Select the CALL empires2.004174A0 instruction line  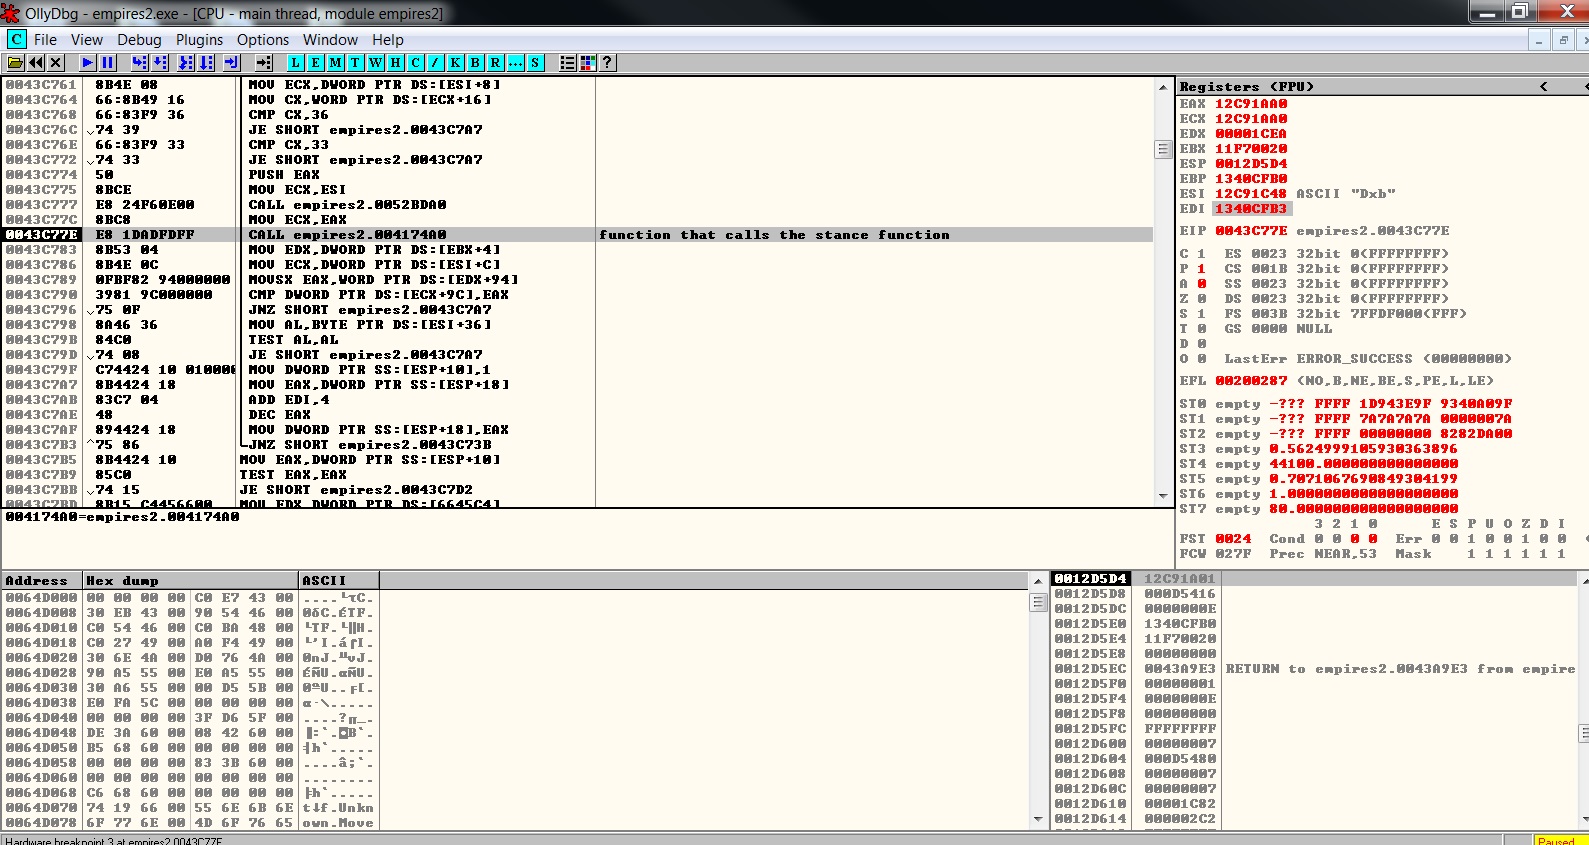coord(347,235)
